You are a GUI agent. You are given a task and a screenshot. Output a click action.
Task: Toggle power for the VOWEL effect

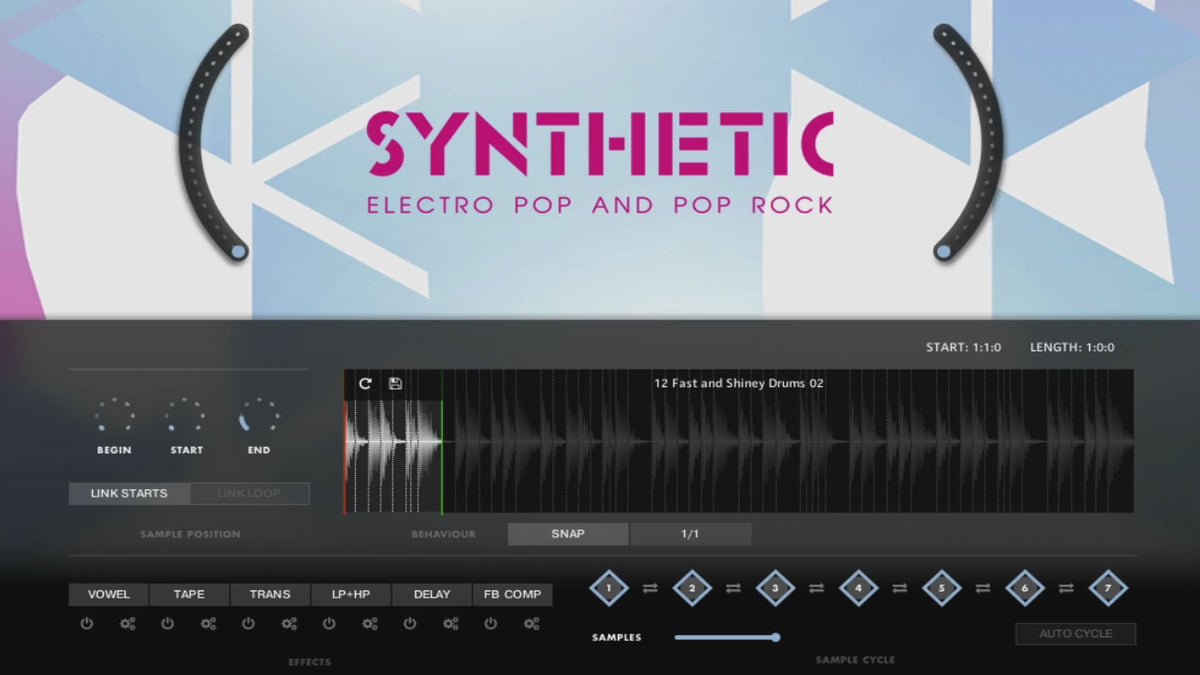click(x=87, y=624)
